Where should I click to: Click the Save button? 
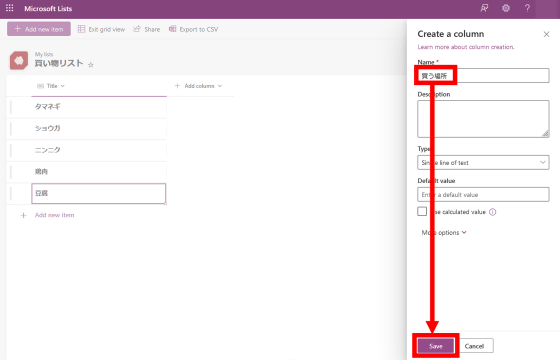pos(436,346)
